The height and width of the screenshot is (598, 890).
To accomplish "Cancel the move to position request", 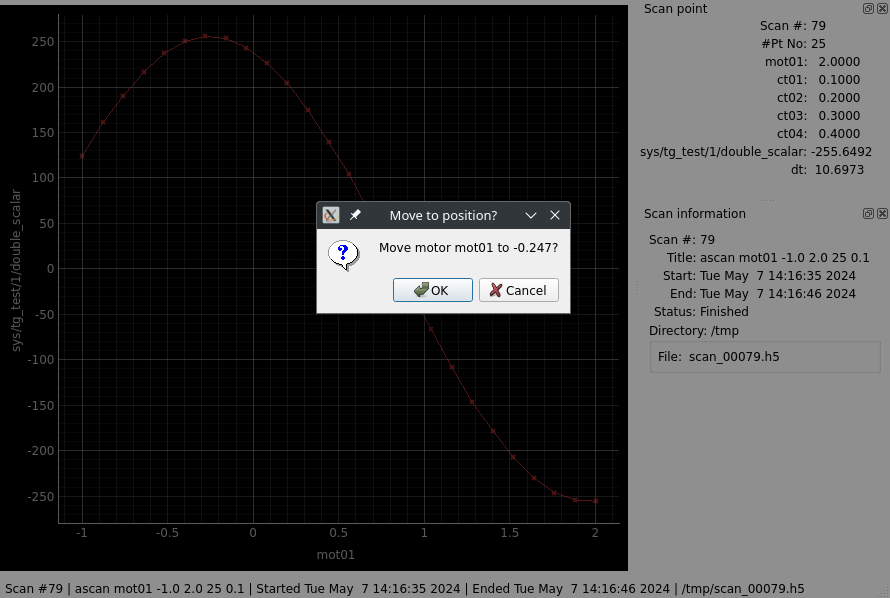I will (518, 290).
